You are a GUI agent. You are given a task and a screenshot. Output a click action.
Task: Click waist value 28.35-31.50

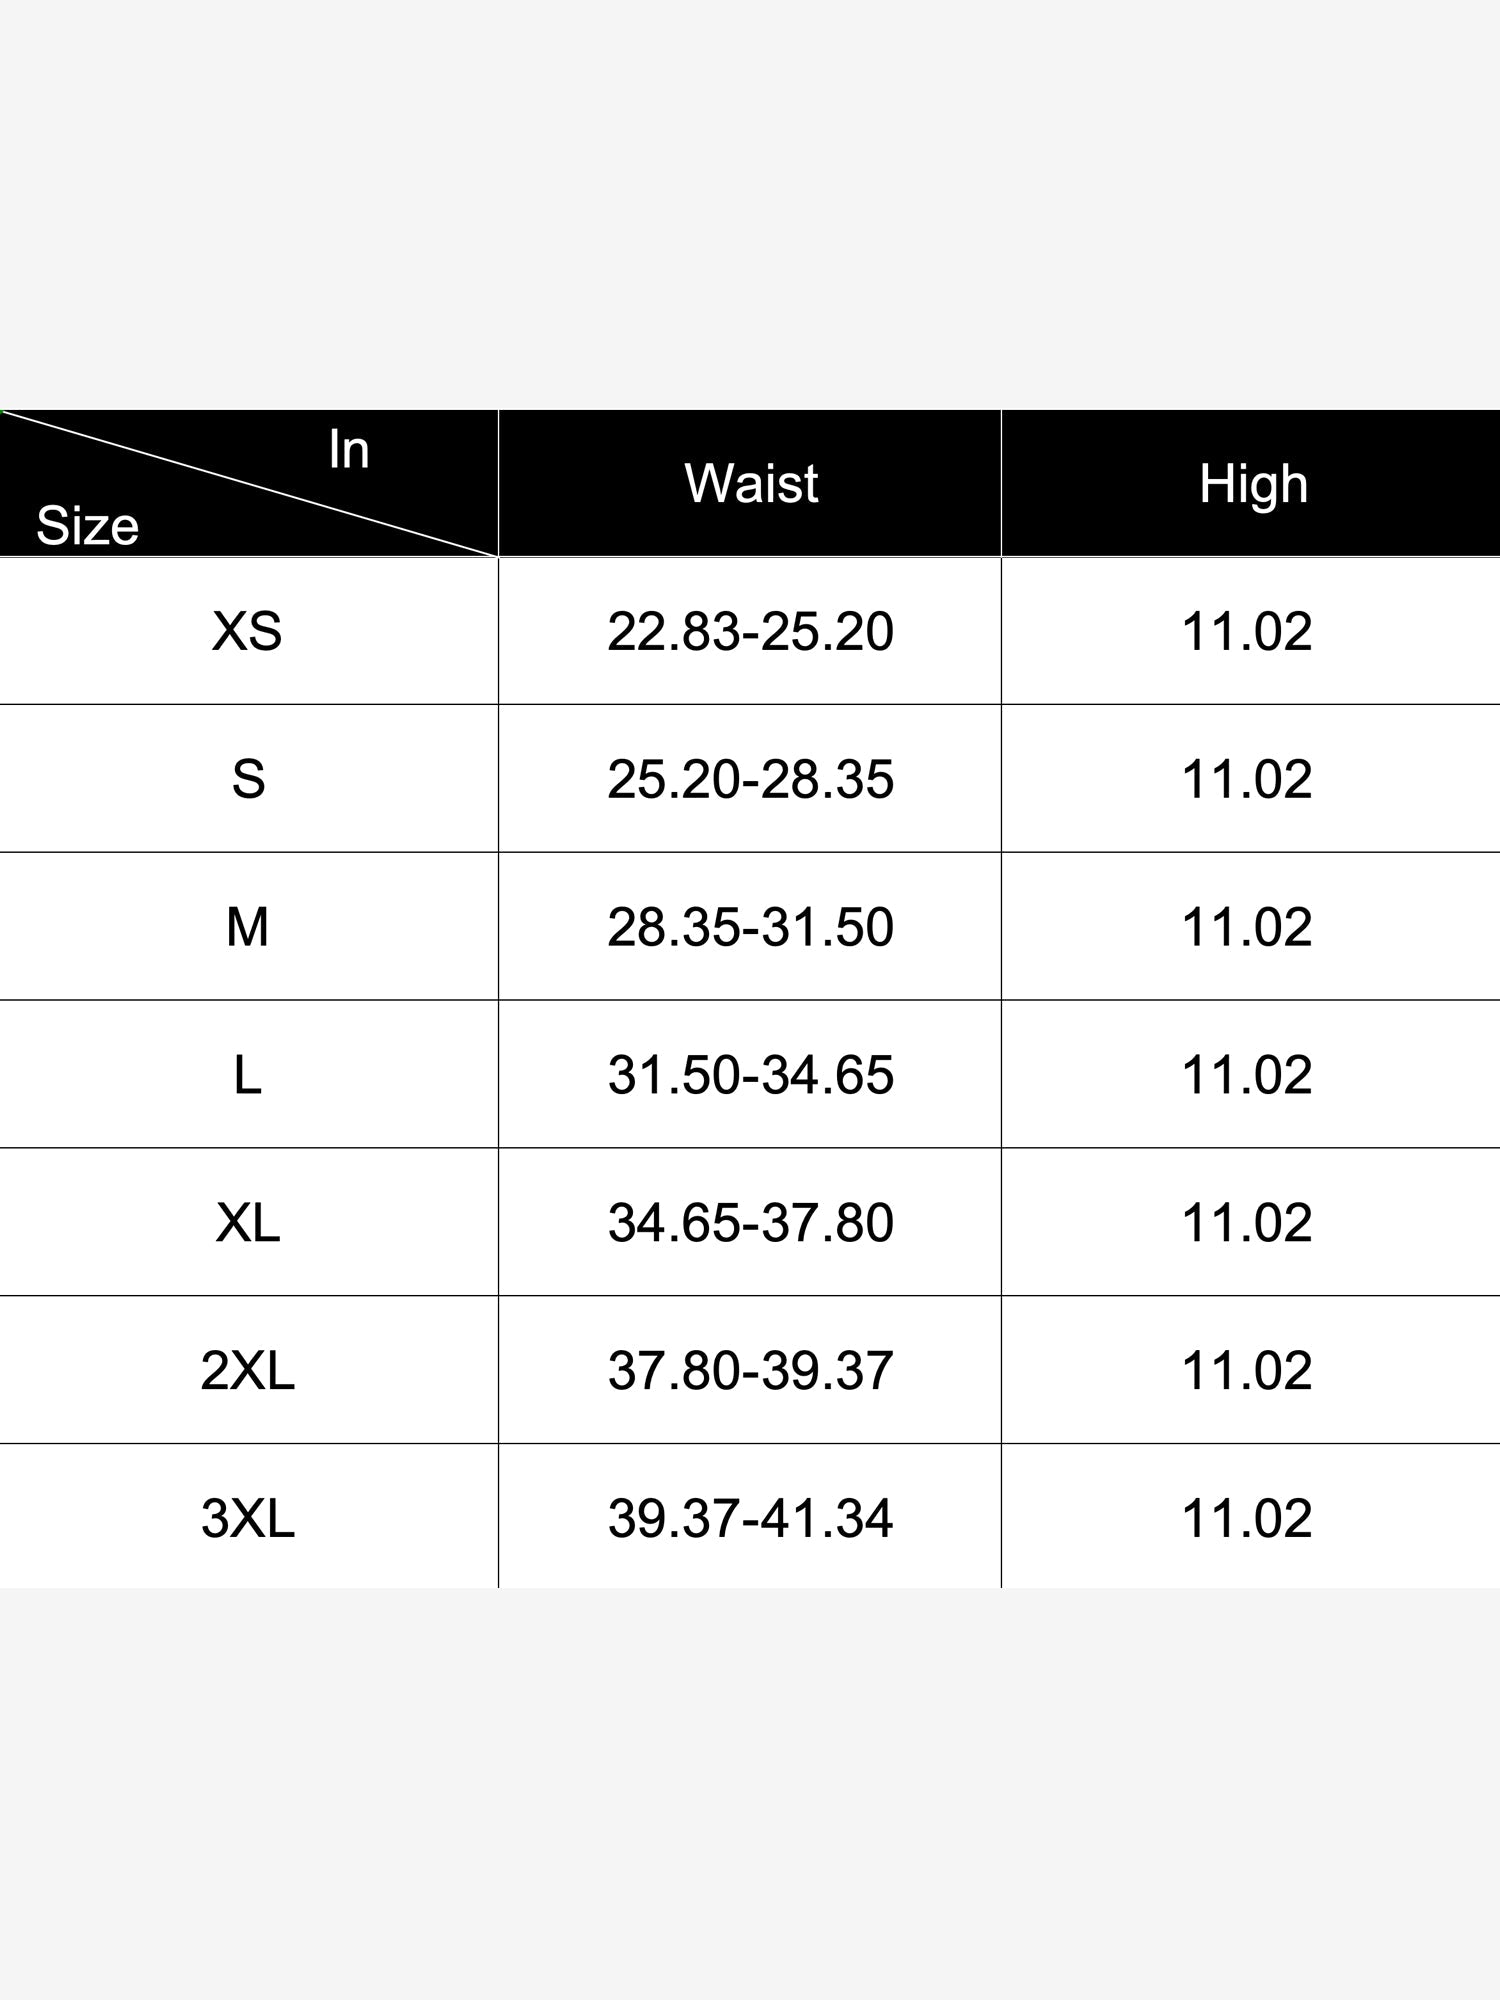coord(750,927)
